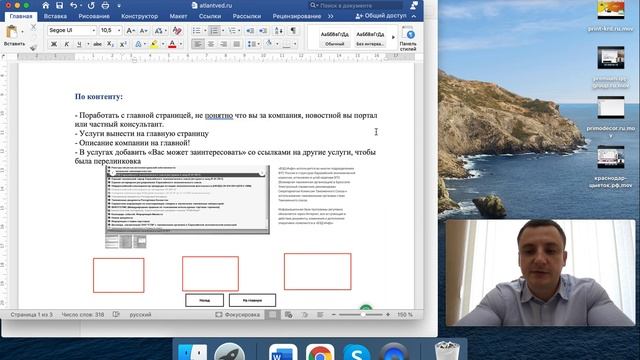Click the Format Painter brush icon

[x=33, y=48]
